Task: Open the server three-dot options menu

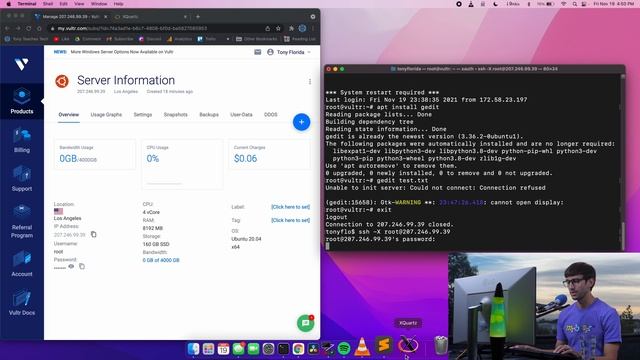Action: pyautogui.click(x=310, y=82)
